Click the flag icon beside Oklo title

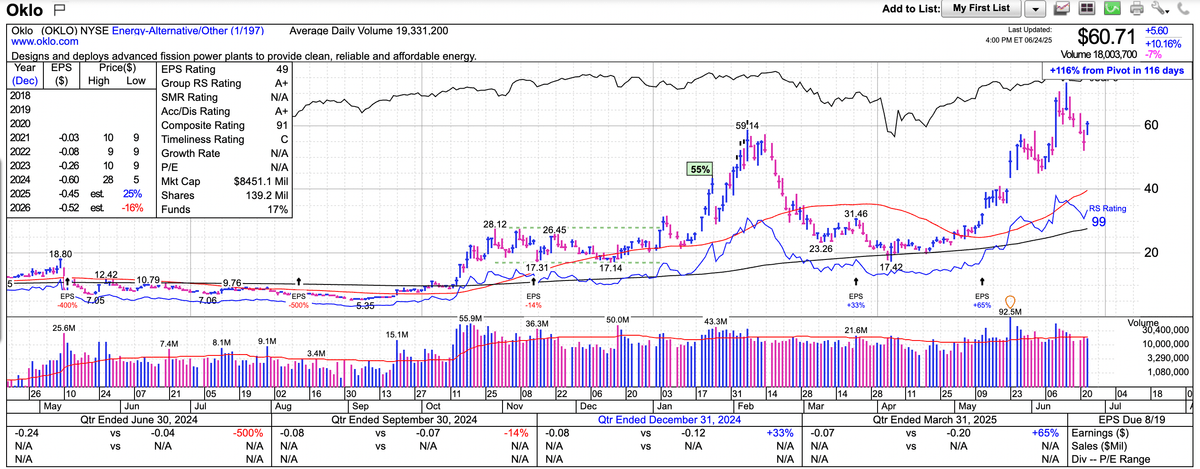coord(59,9)
